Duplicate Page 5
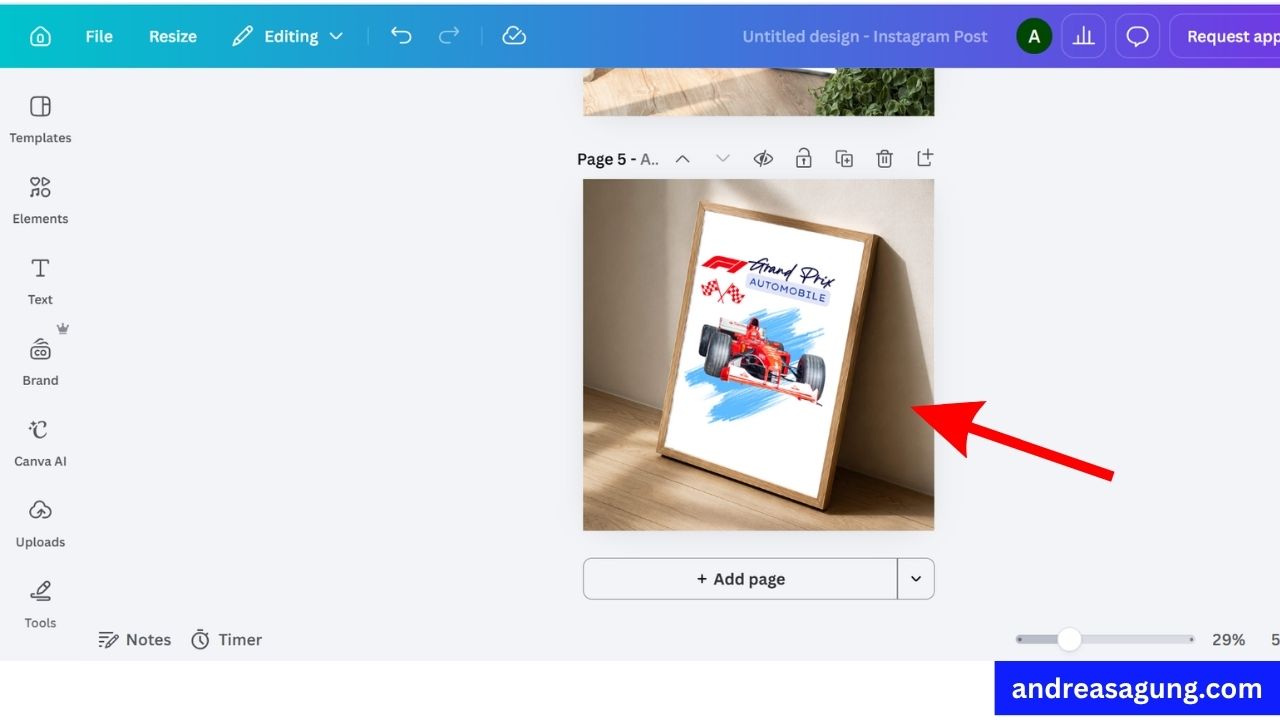Screen dimensions: 1280x720 click(x=844, y=158)
